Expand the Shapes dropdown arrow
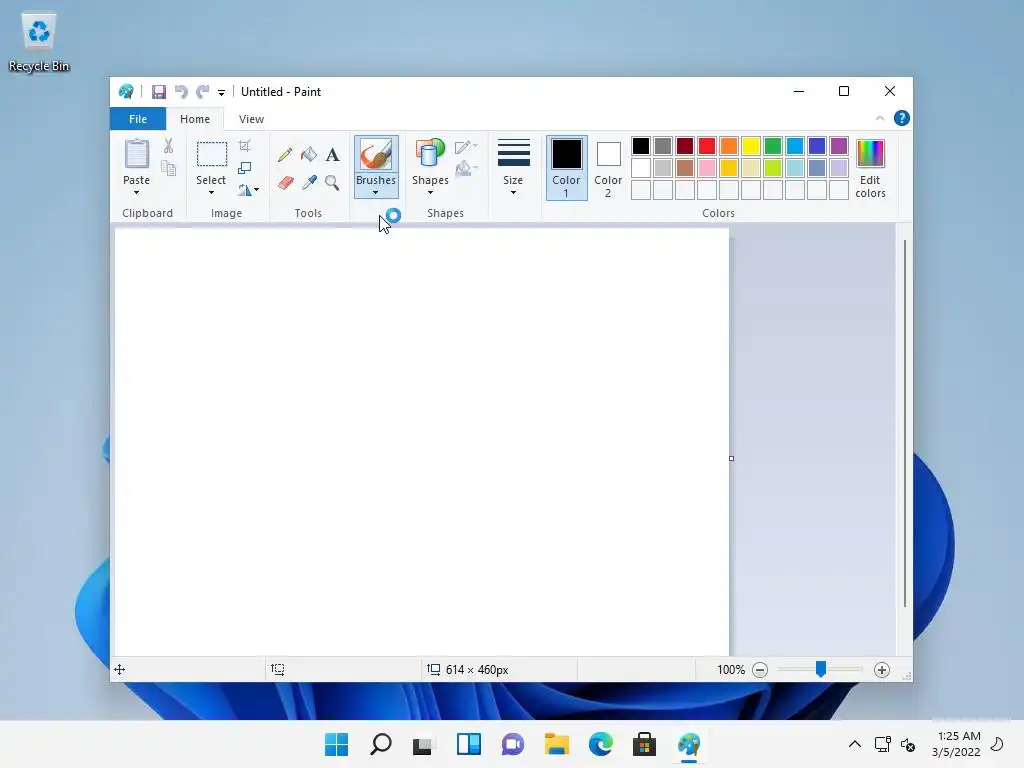 [430, 193]
